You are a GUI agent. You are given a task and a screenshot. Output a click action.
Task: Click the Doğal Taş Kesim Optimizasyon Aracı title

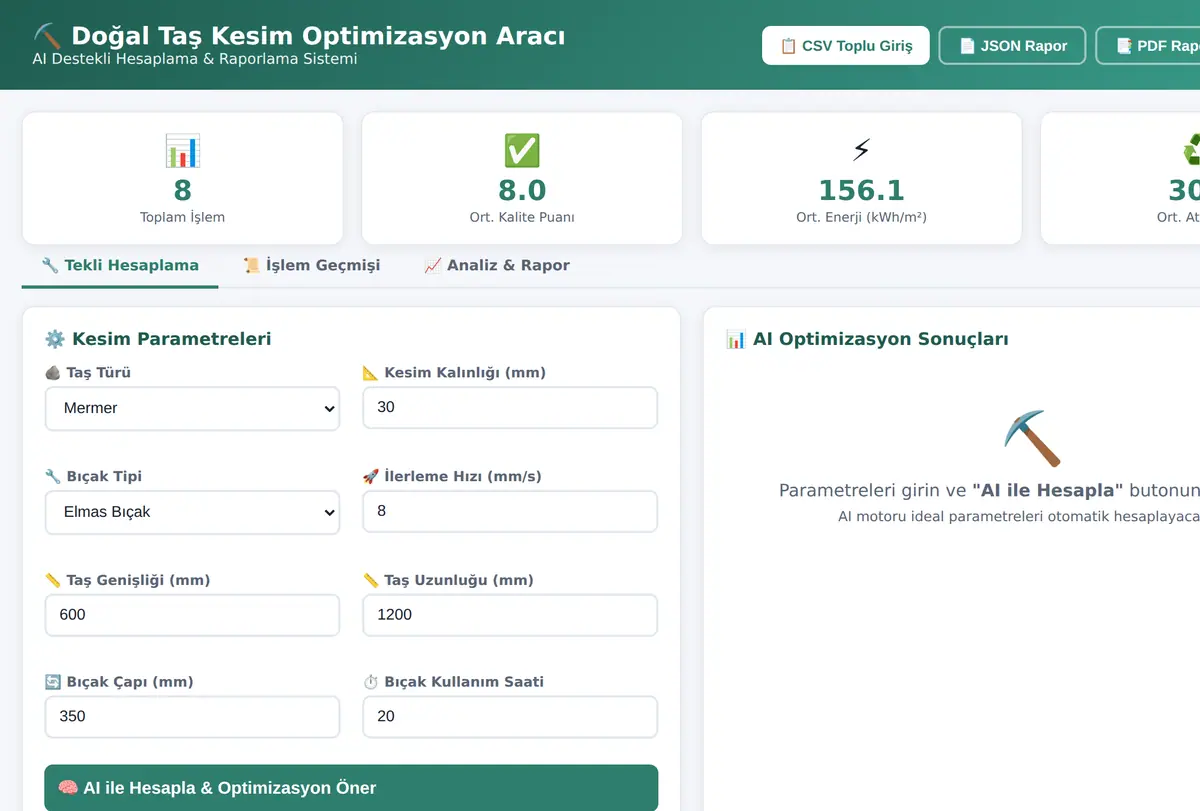[x=318, y=36]
